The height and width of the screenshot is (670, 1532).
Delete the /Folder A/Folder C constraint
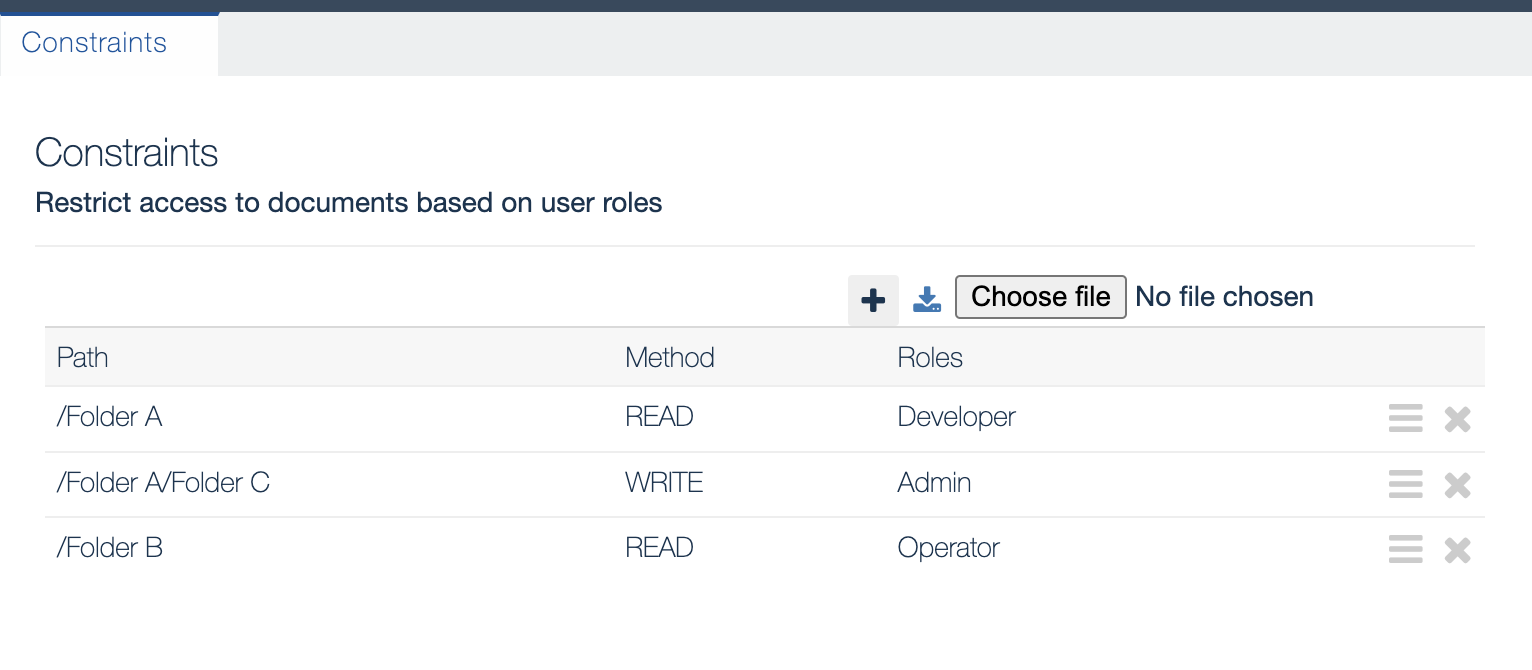1457,485
